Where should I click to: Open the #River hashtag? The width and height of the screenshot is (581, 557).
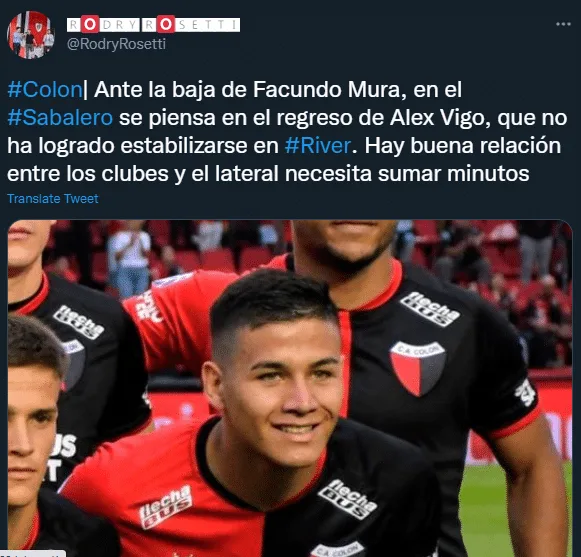click(x=318, y=145)
